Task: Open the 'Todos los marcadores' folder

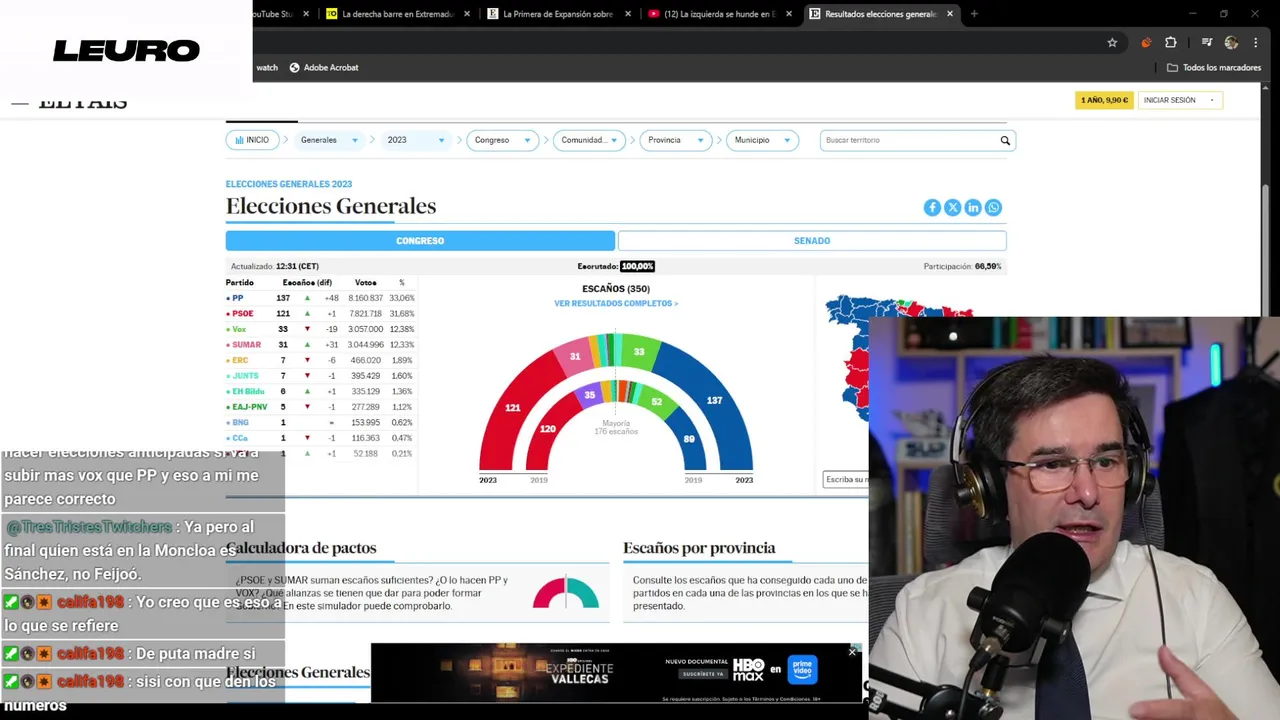Action: pos(1213,67)
